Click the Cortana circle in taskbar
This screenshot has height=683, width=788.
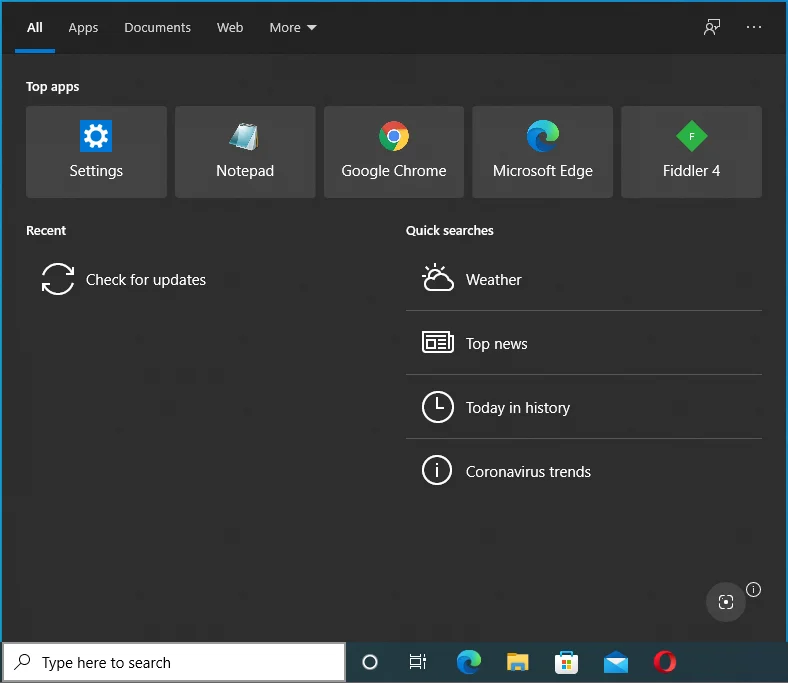pyautogui.click(x=370, y=662)
